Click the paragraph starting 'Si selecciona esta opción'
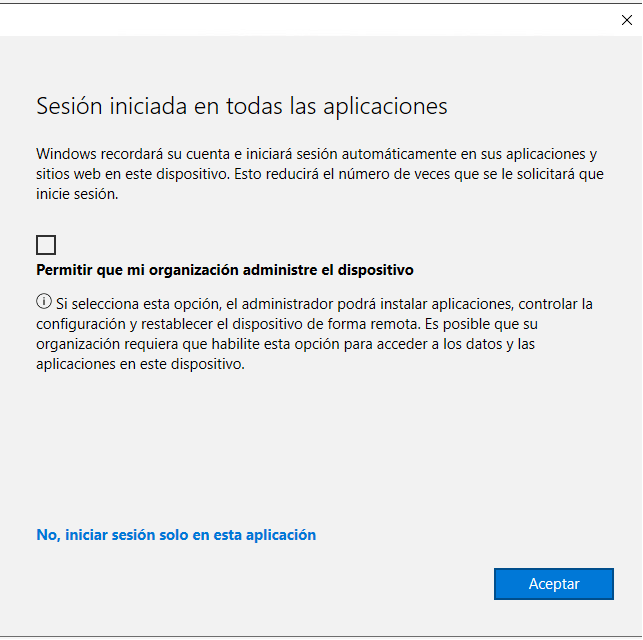The image size is (643, 640). (x=314, y=334)
